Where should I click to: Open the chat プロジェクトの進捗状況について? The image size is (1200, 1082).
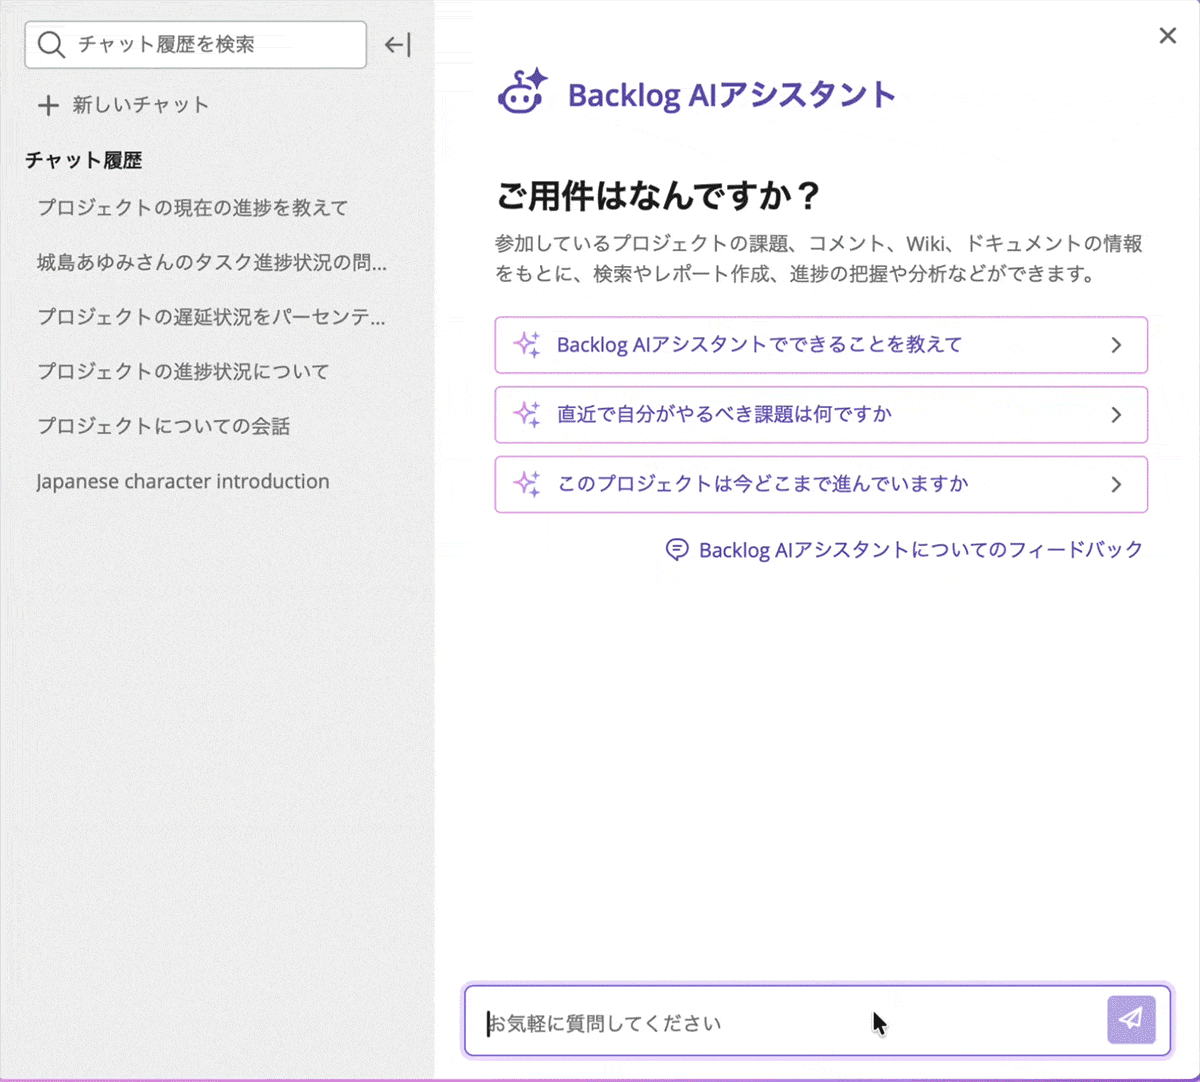(182, 371)
